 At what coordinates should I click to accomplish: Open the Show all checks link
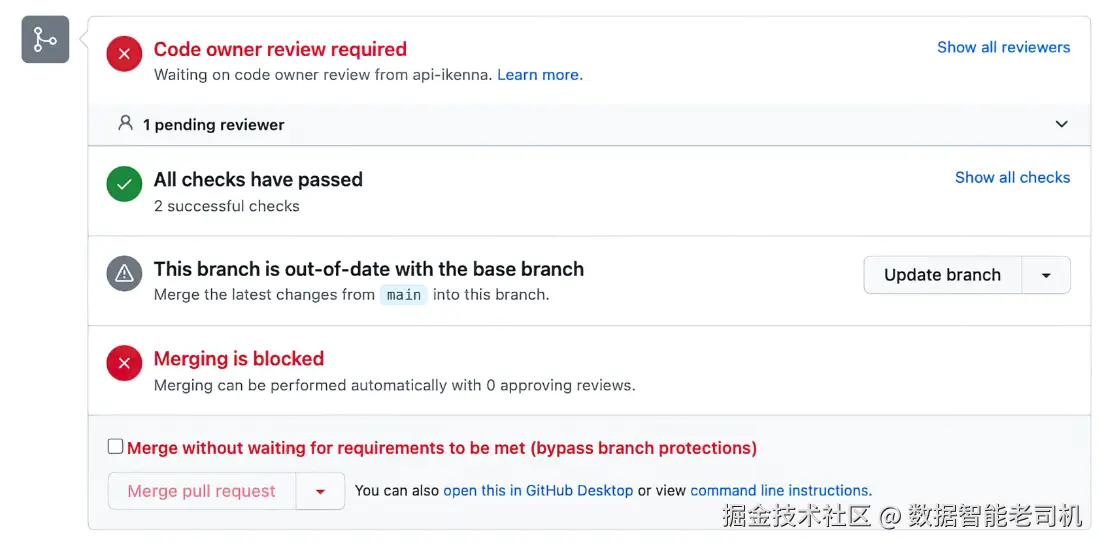tap(1012, 177)
